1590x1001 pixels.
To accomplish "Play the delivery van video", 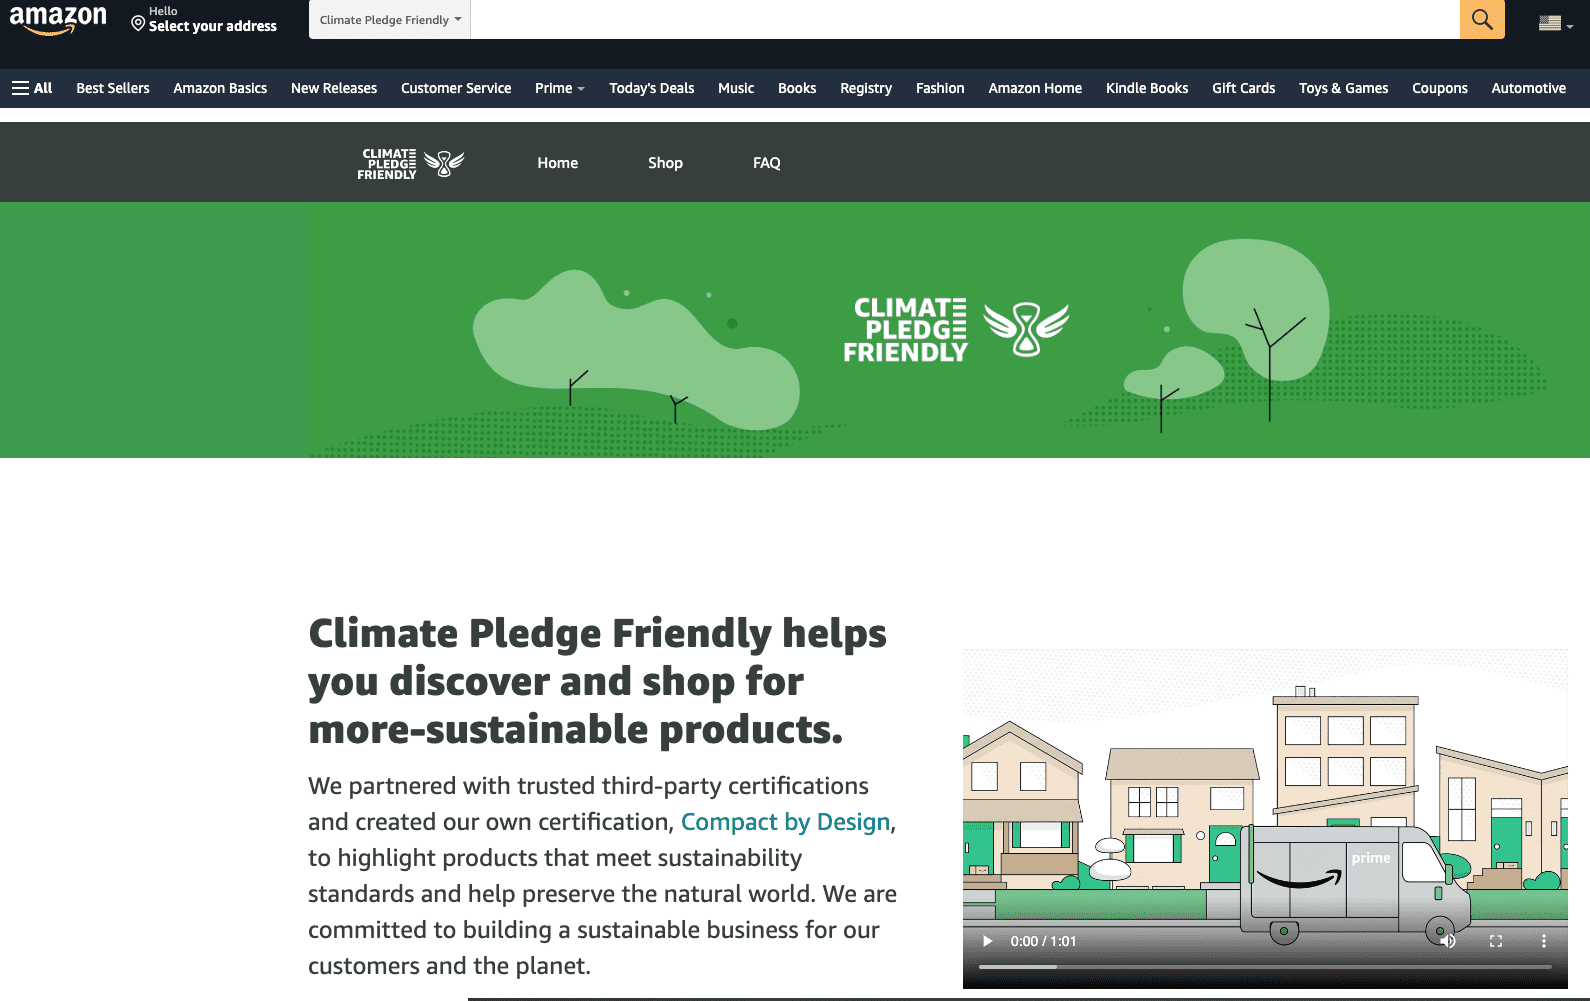I will 988,941.
